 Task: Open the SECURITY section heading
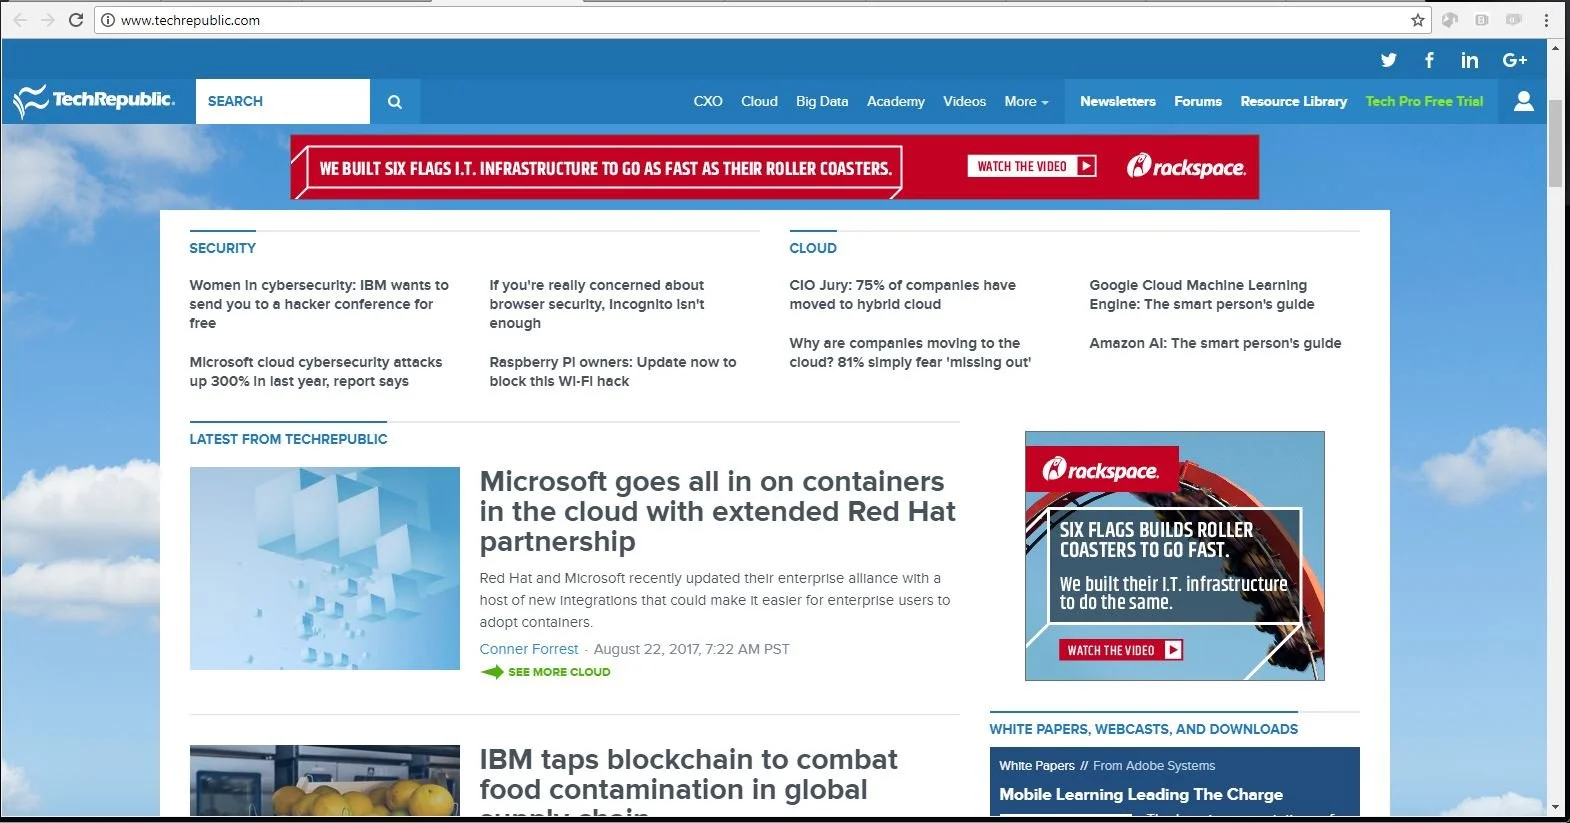tap(222, 248)
